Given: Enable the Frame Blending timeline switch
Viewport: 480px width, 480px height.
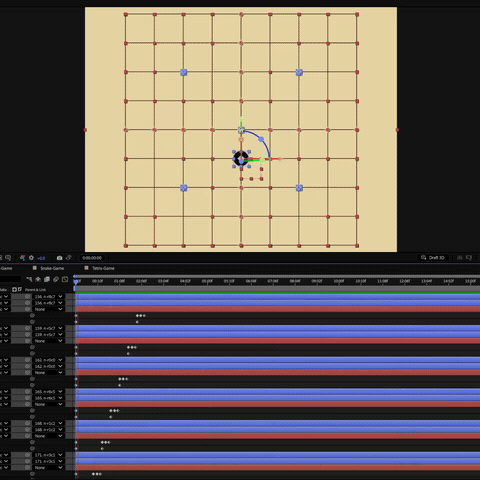Looking at the screenshot, I should click(x=47, y=279).
